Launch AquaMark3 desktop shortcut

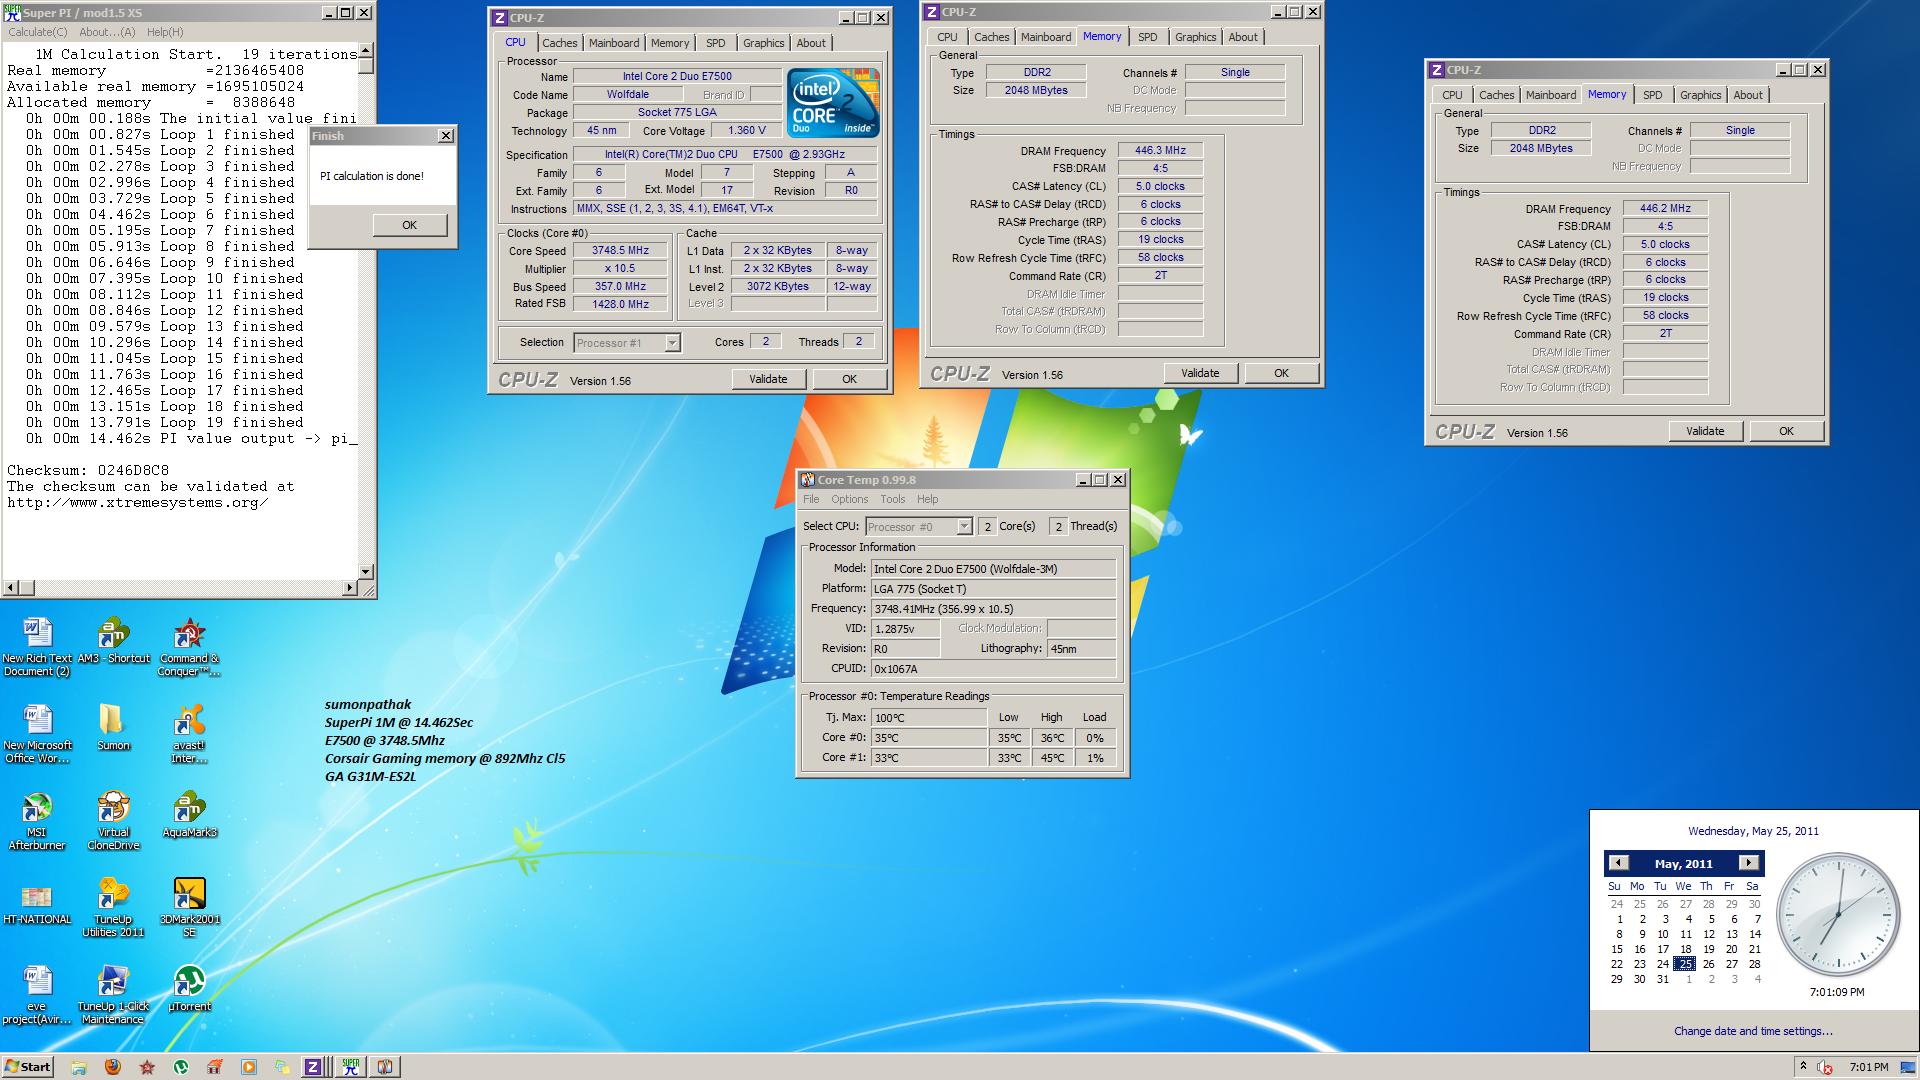tap(189, 815)
